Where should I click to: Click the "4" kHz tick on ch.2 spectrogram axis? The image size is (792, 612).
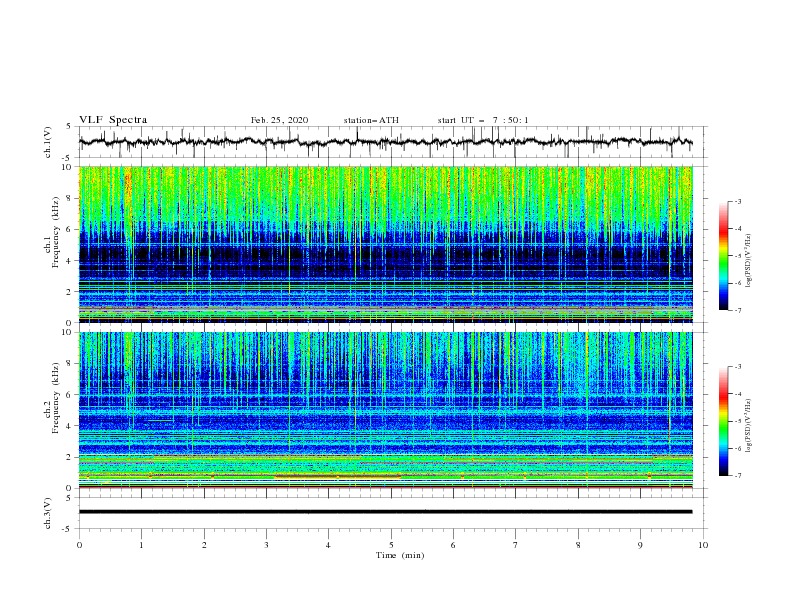click(70, 426)
